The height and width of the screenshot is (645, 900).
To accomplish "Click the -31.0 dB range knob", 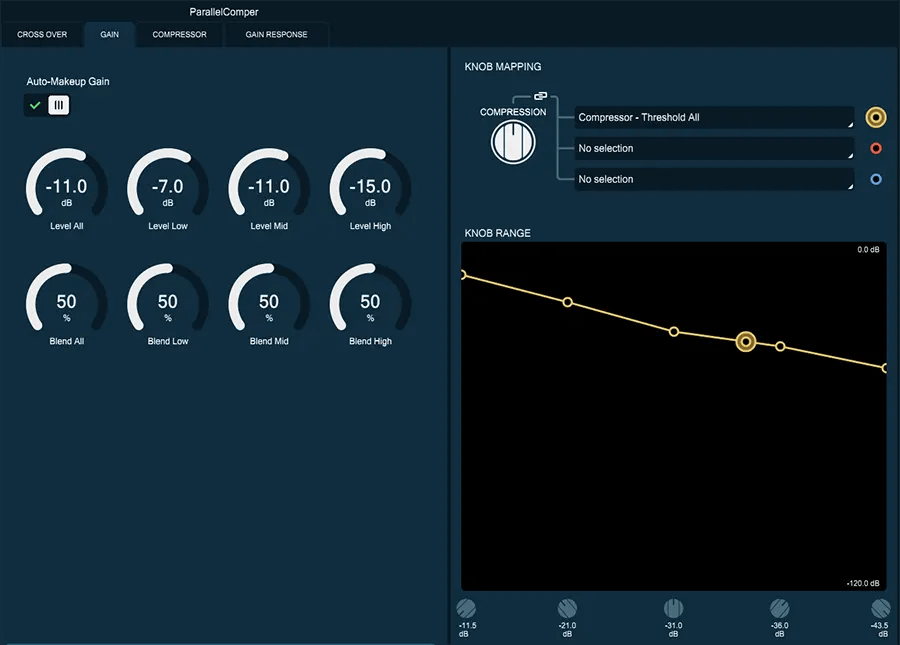I will tap(674, 608).
